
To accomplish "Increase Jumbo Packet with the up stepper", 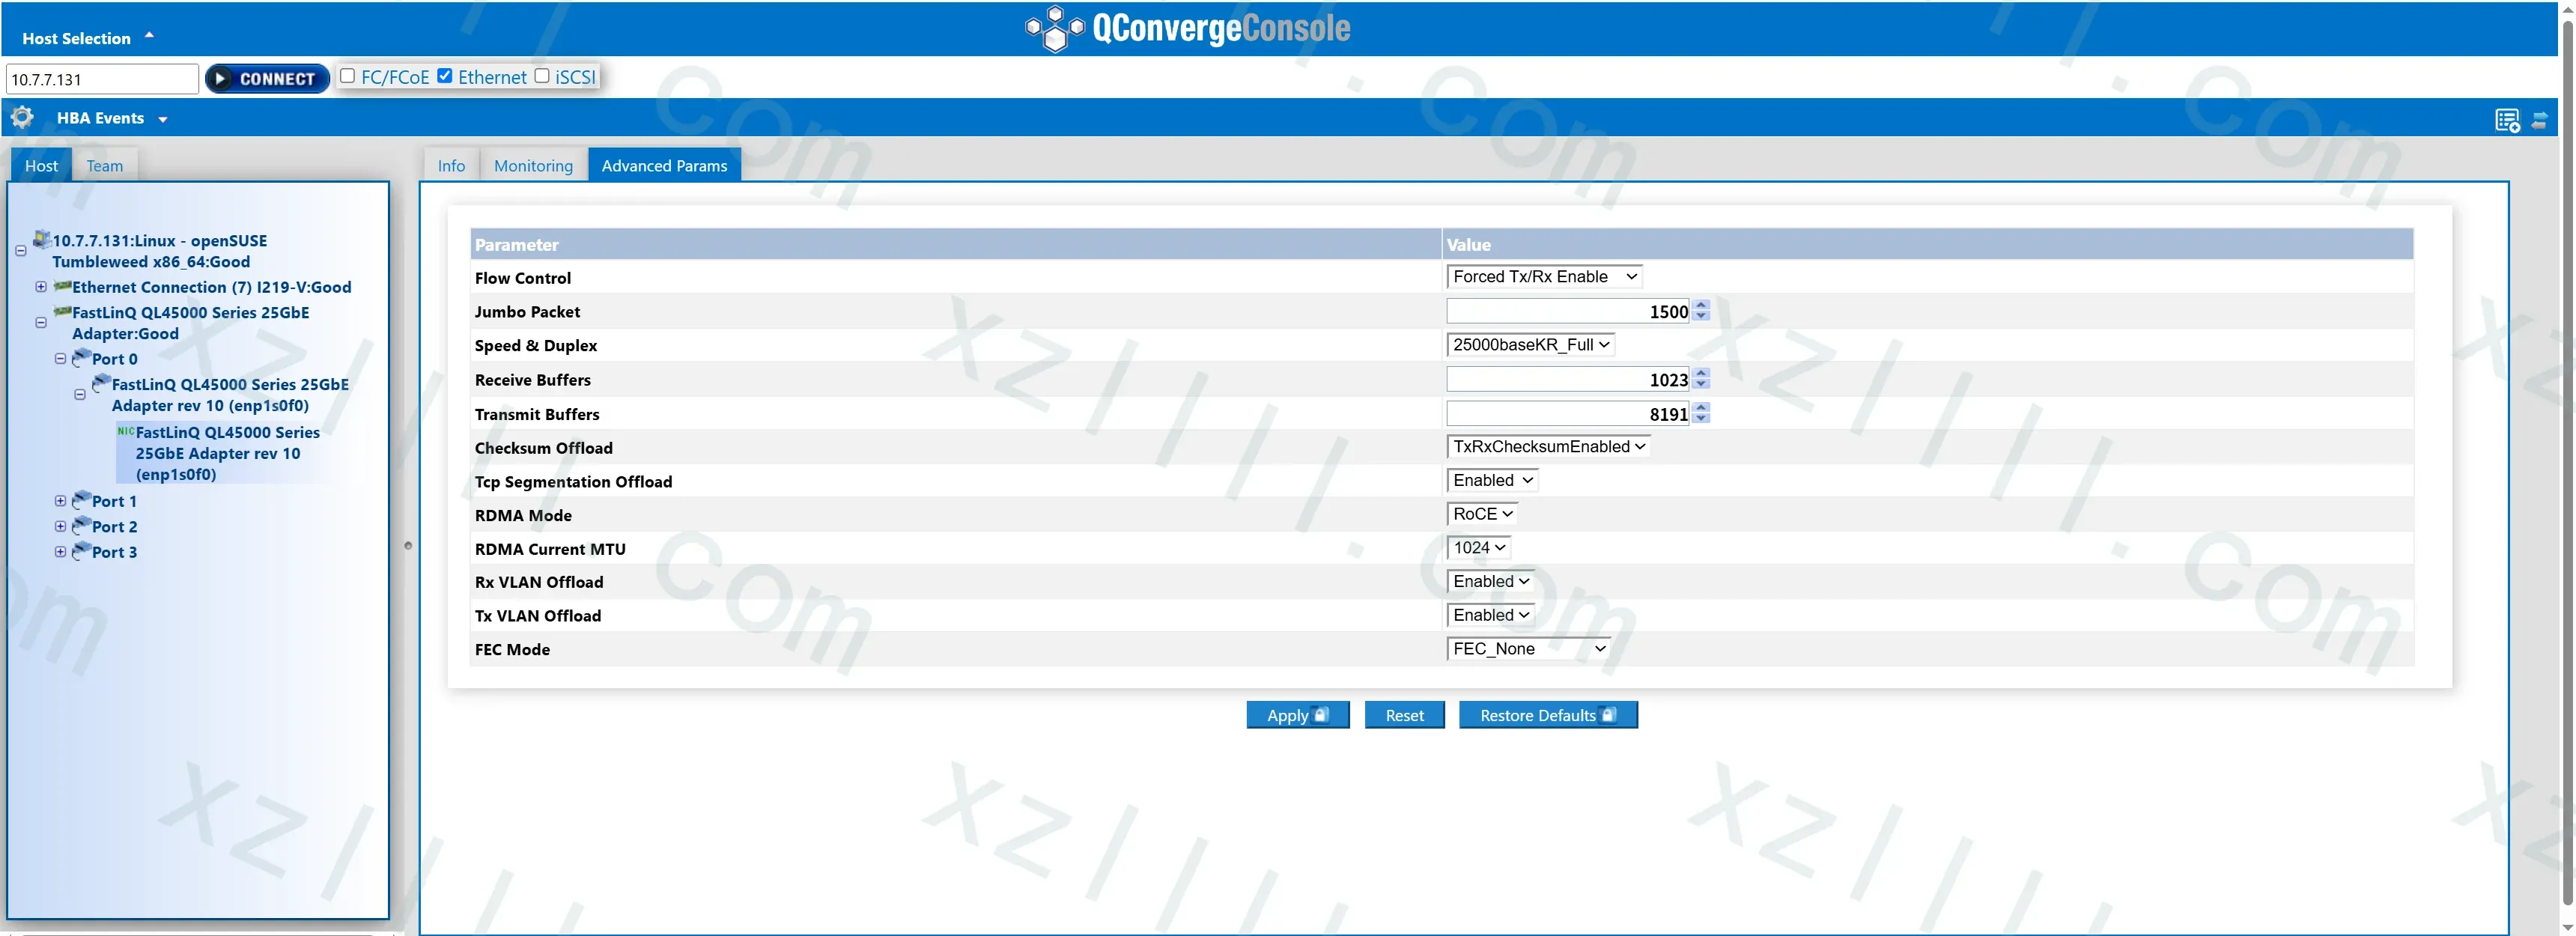I will pos(1701,305).
